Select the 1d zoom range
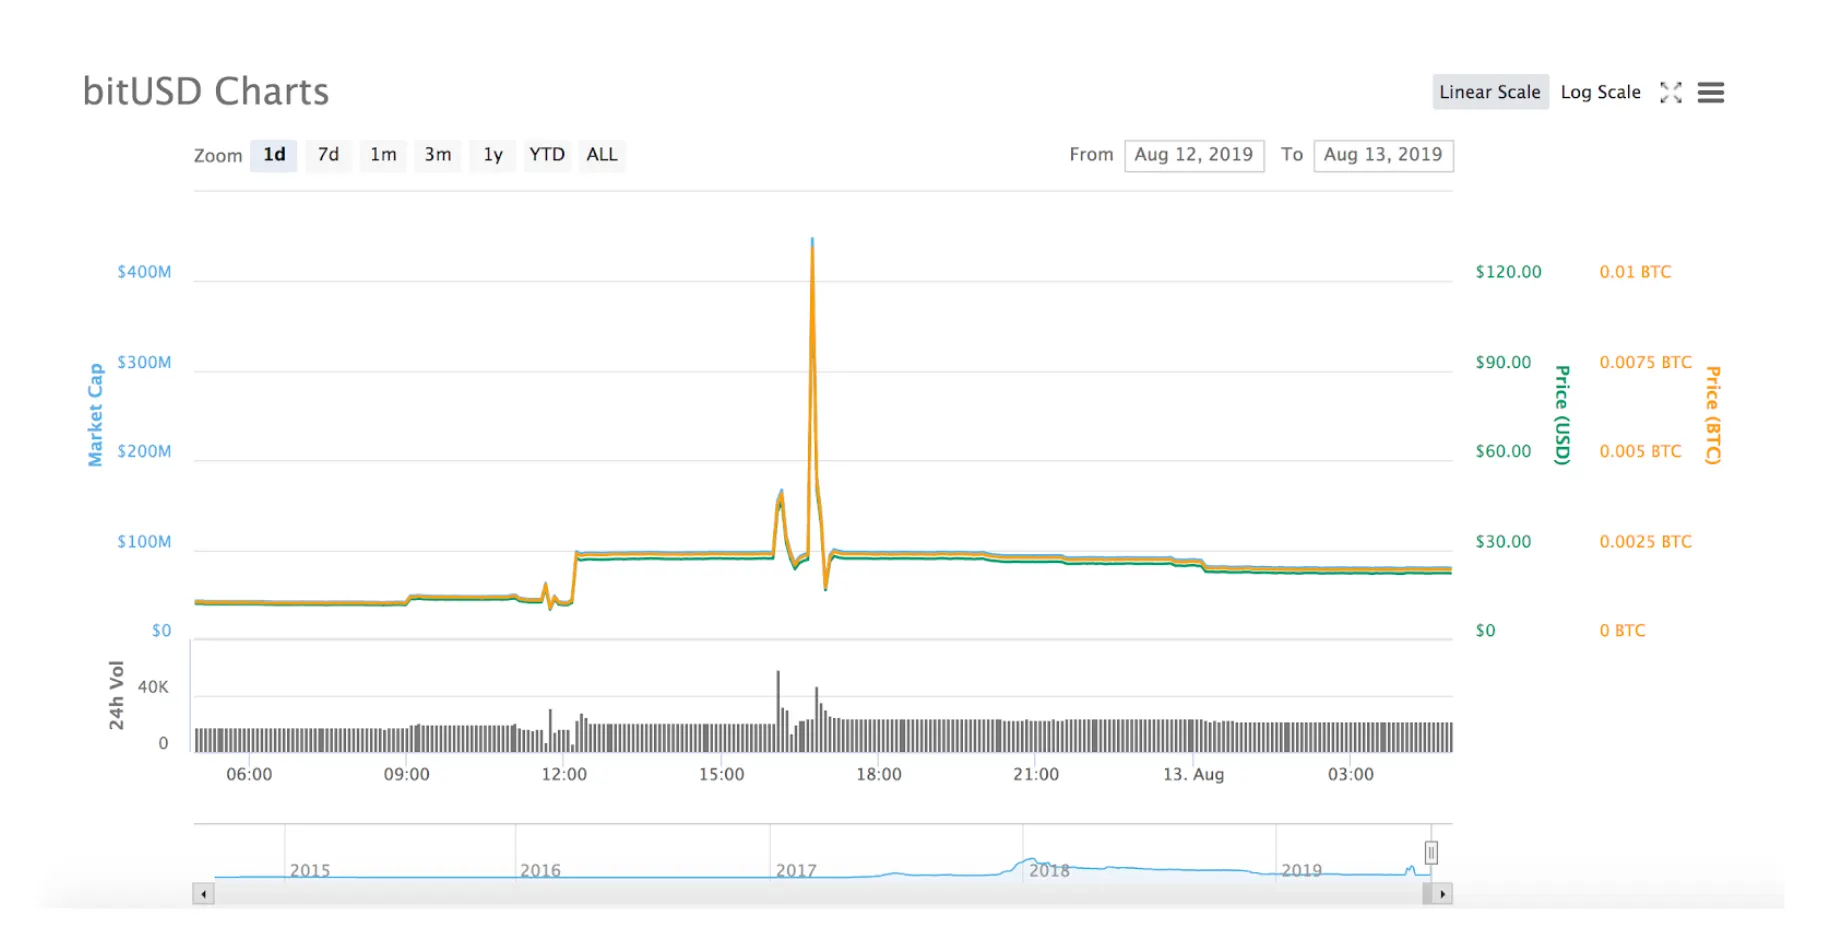The width and height of the screenshot is (1836, 932). [x=274, y=155]
